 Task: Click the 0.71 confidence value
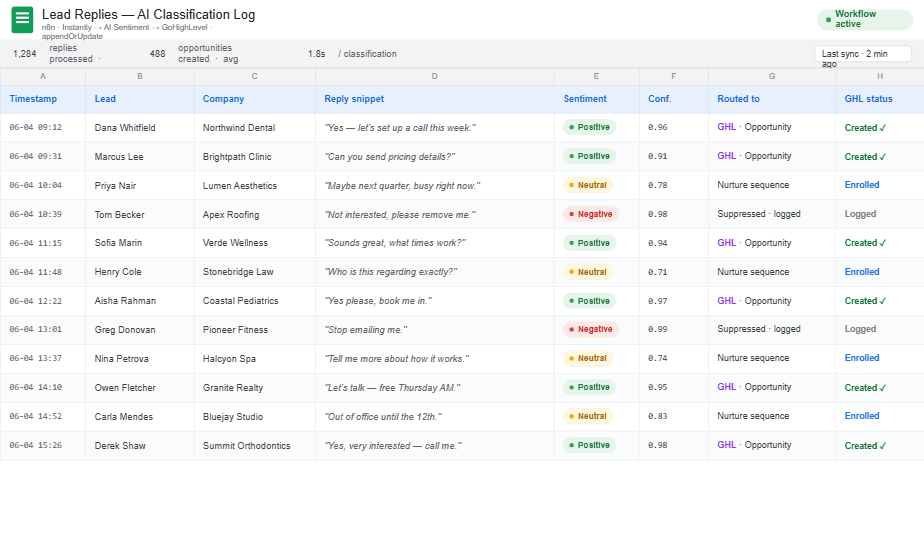click(x=658, y=272)
